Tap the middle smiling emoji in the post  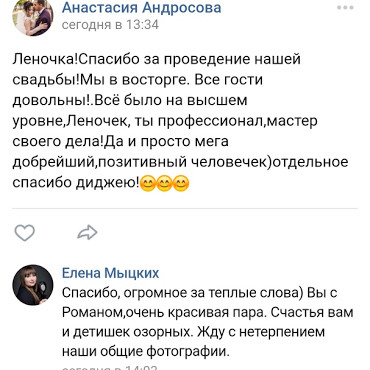coord(164,183)
